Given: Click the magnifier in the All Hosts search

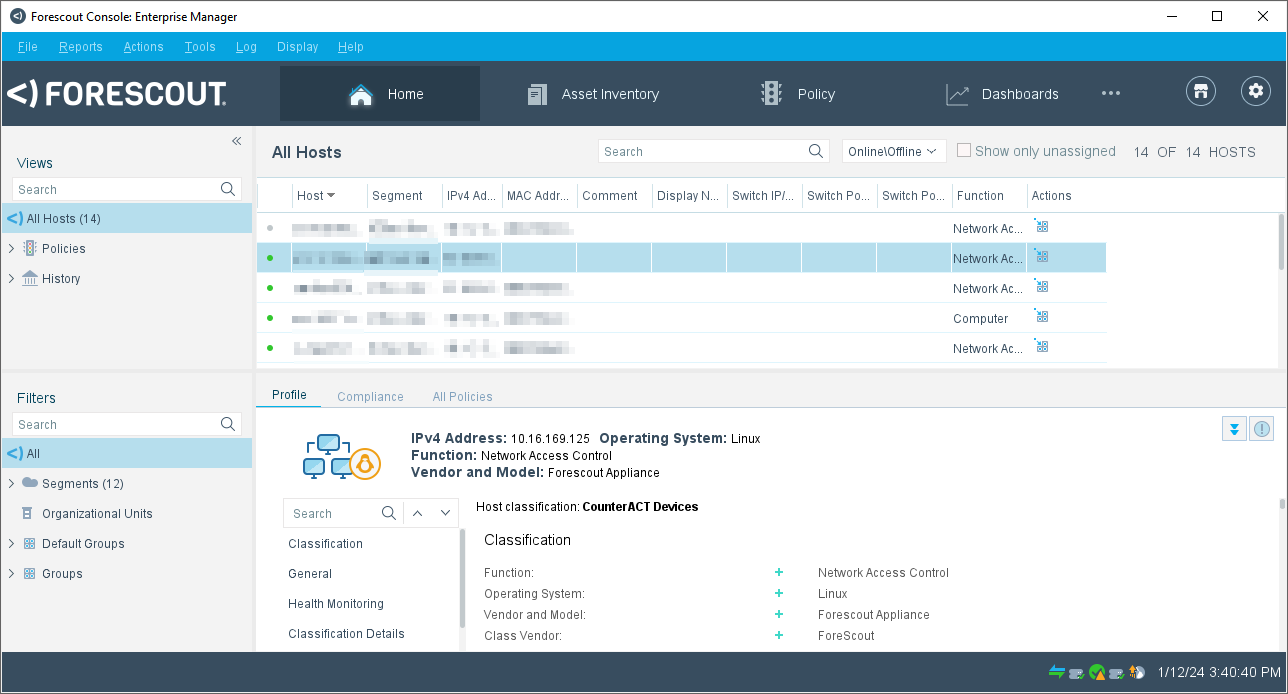Looking at the screenshot, I should tap(817, 151).
